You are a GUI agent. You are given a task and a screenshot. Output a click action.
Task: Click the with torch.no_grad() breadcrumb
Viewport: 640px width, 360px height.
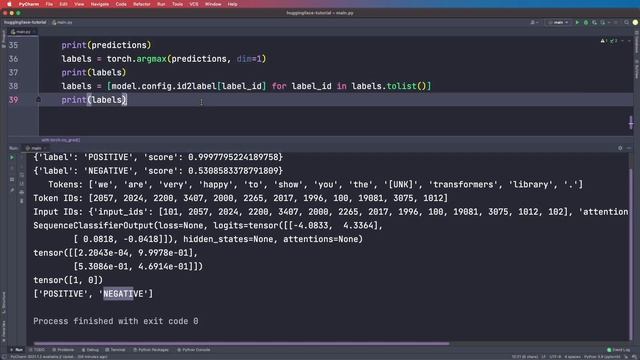click(x=61, y=140)
